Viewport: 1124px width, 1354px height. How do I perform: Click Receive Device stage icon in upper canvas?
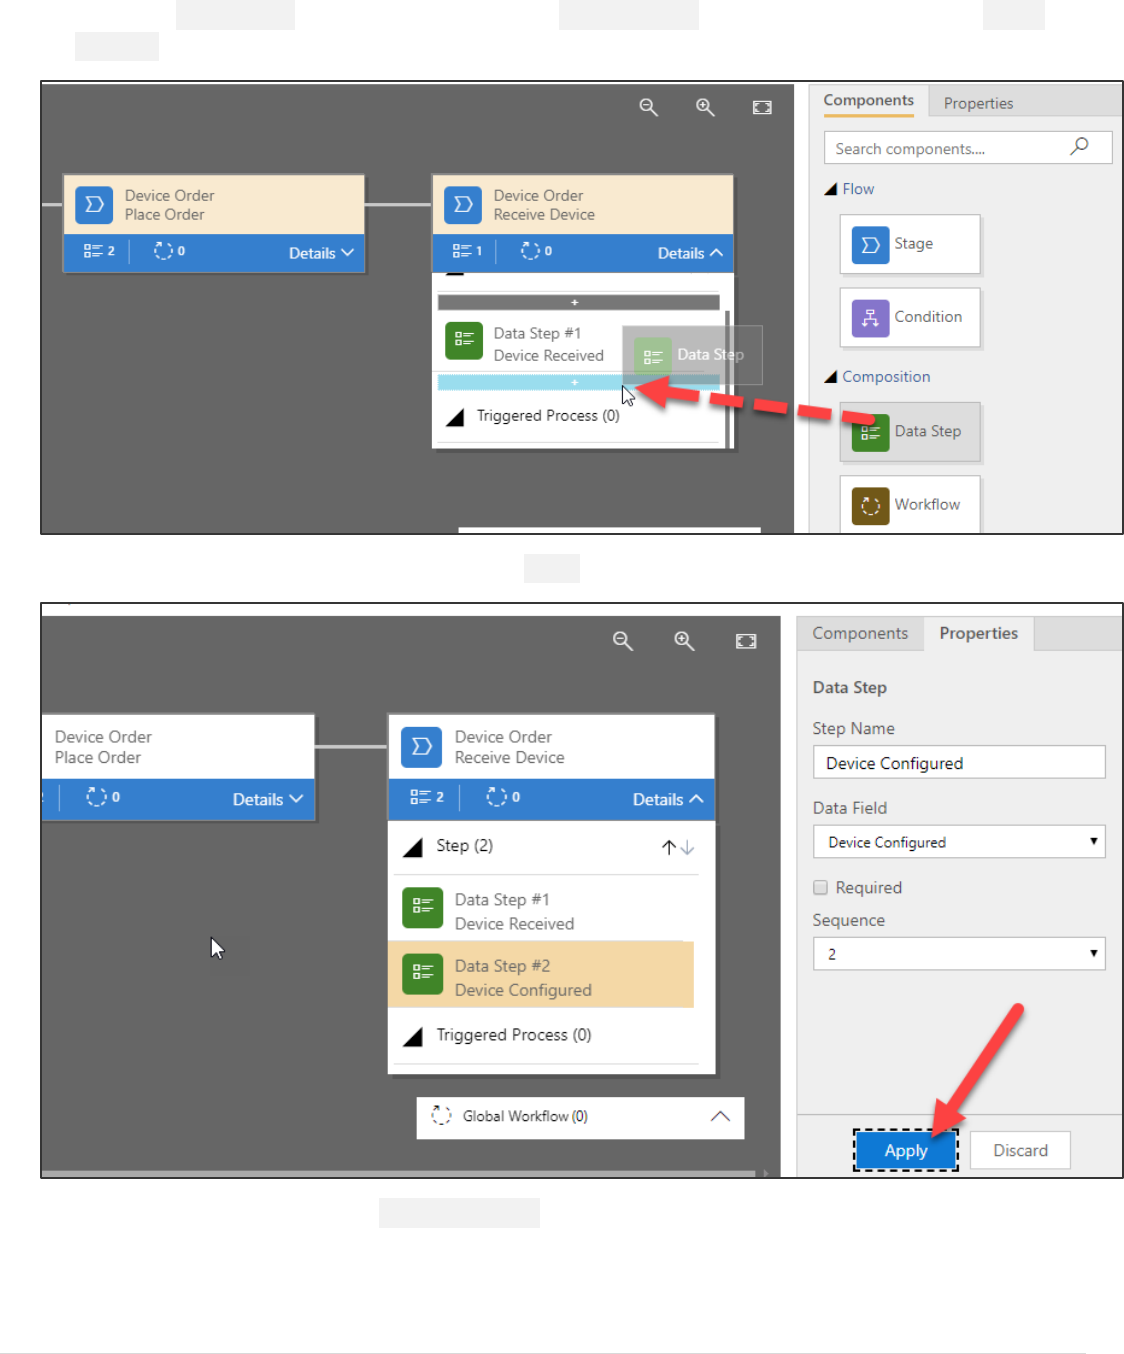click(x=463, y=204)
